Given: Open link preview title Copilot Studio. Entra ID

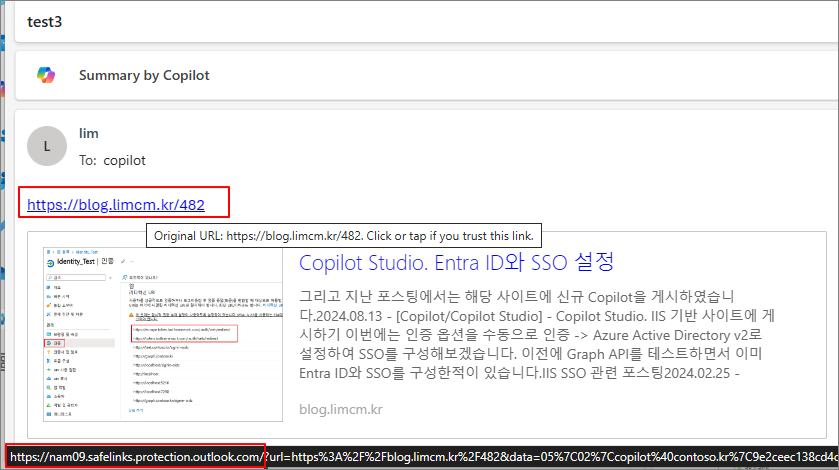Looking at the screenshot, I should tap(456, 262).
